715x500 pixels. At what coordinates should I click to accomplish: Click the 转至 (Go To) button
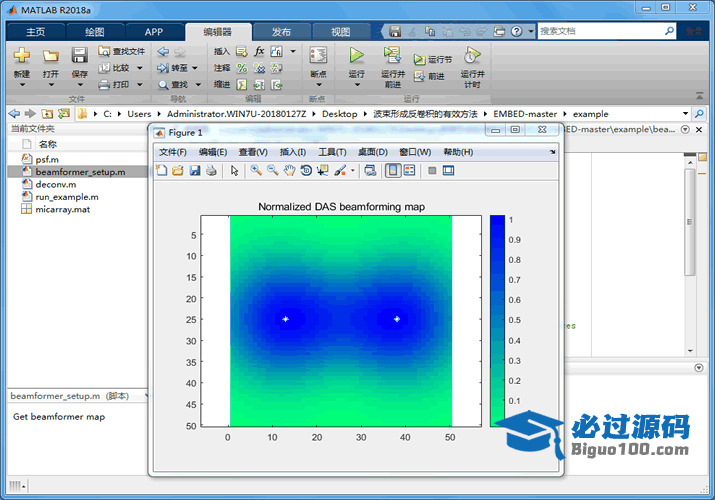click(x=172, y=68)
